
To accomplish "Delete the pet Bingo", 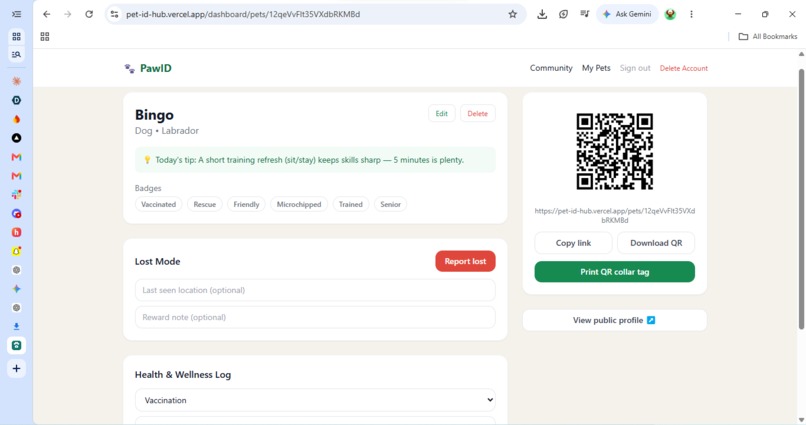I will coord(478,114).
